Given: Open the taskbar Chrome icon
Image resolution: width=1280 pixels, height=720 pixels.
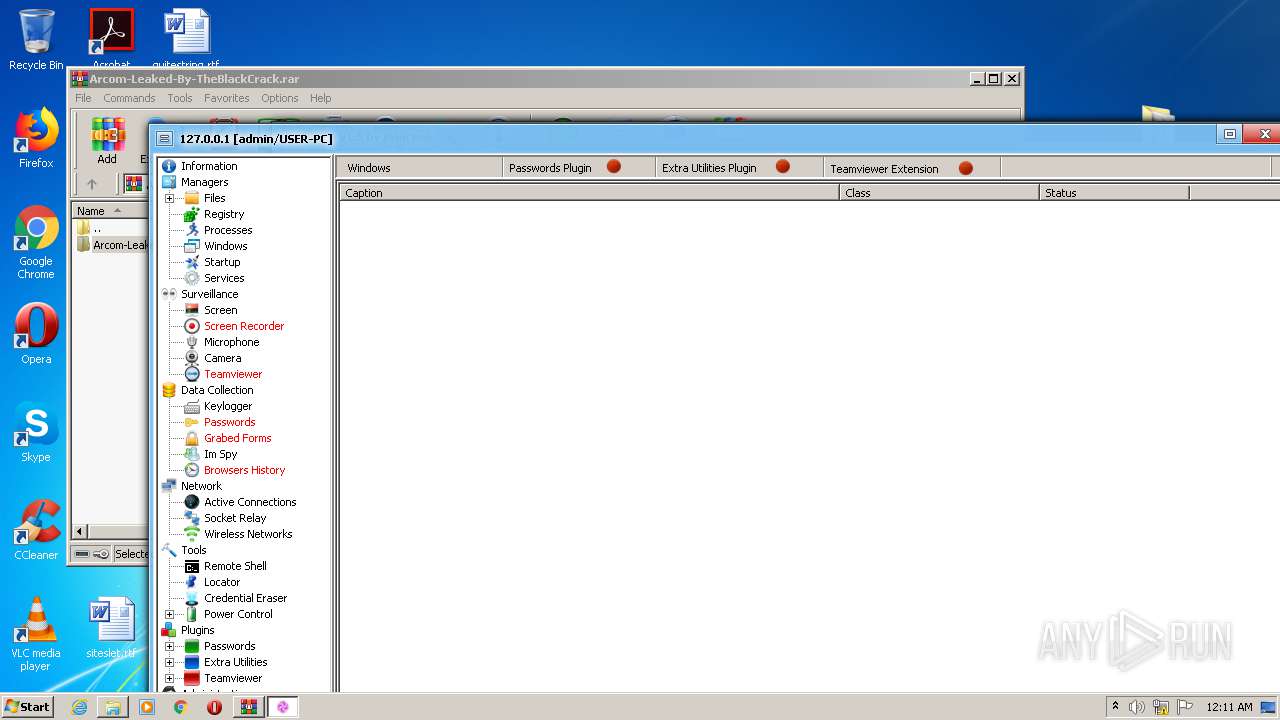Looking at the screenshot, I should click(181, 707).
